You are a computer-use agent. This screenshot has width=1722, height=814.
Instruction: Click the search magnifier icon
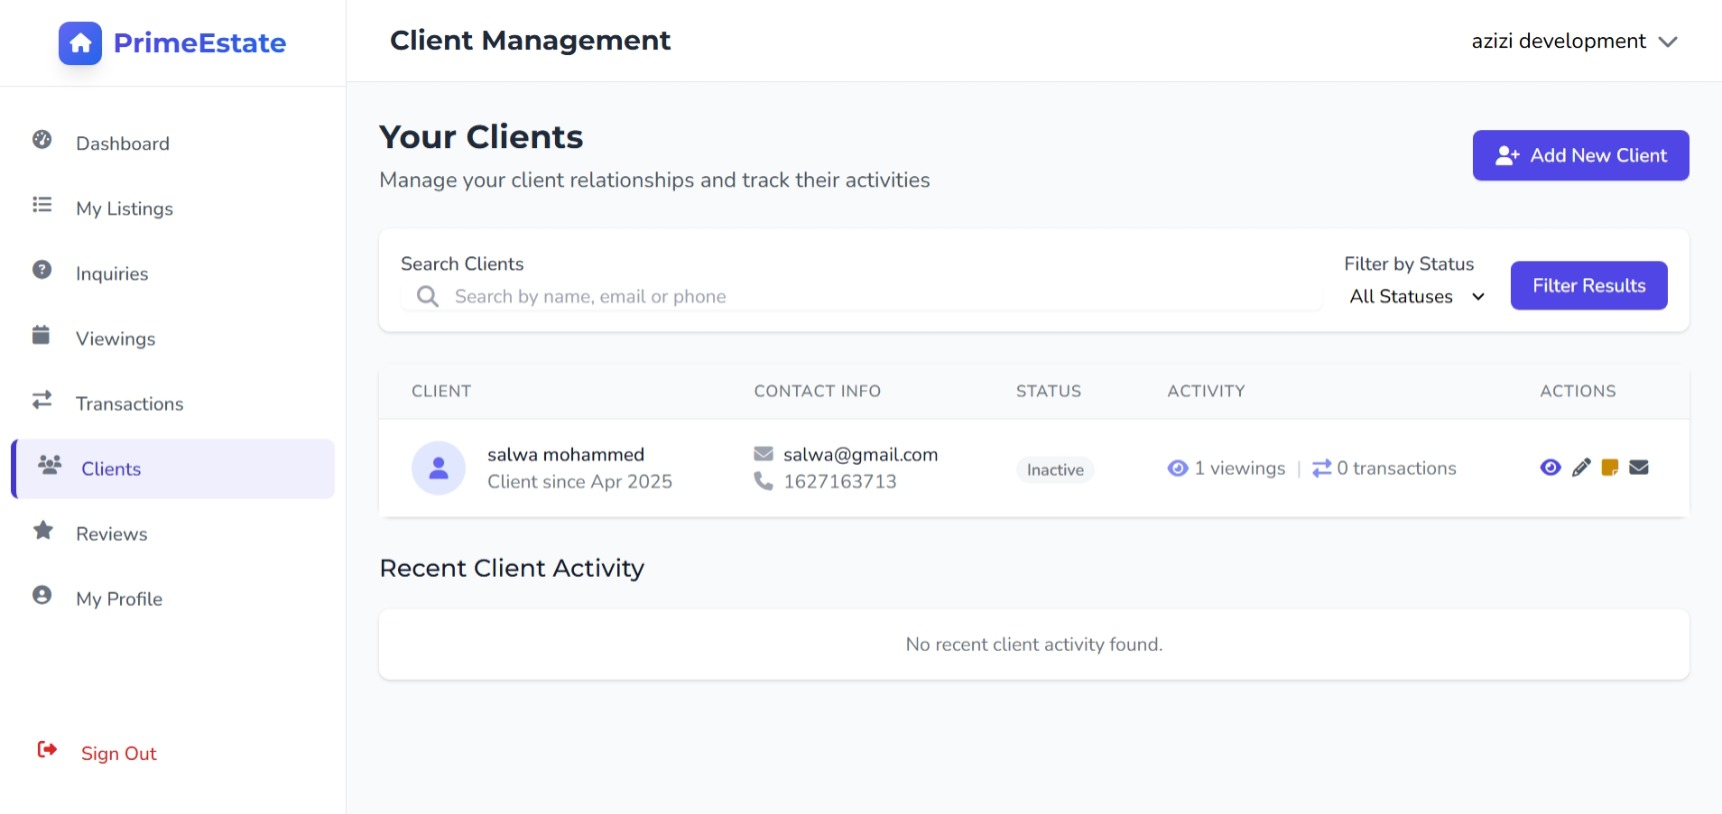point(428,297)
